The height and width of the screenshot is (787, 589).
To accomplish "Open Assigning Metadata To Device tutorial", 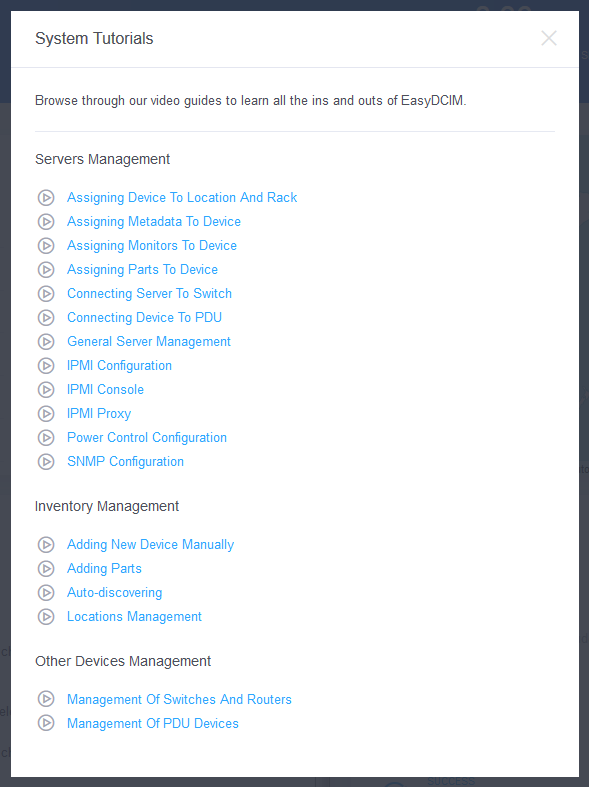I will (x=154, y=221).
